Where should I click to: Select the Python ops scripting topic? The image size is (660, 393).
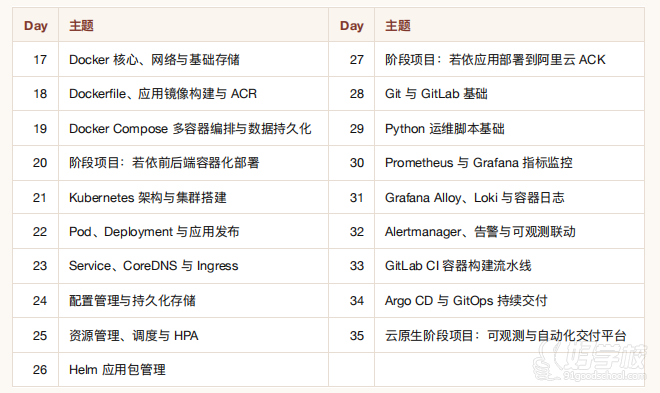[x=444, y=128]
